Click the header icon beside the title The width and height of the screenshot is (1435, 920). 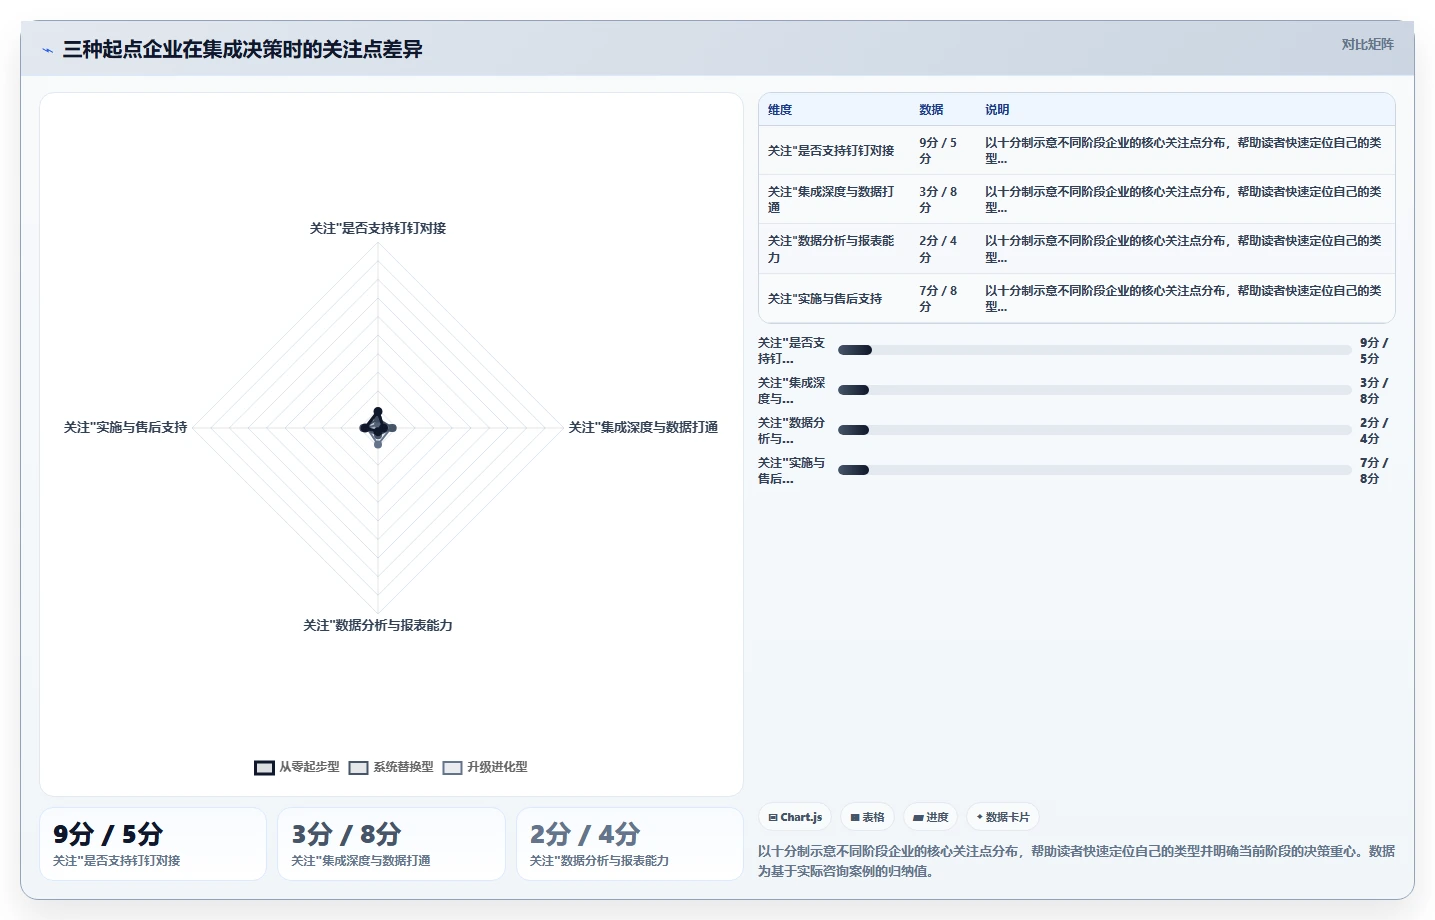point(47,50)
